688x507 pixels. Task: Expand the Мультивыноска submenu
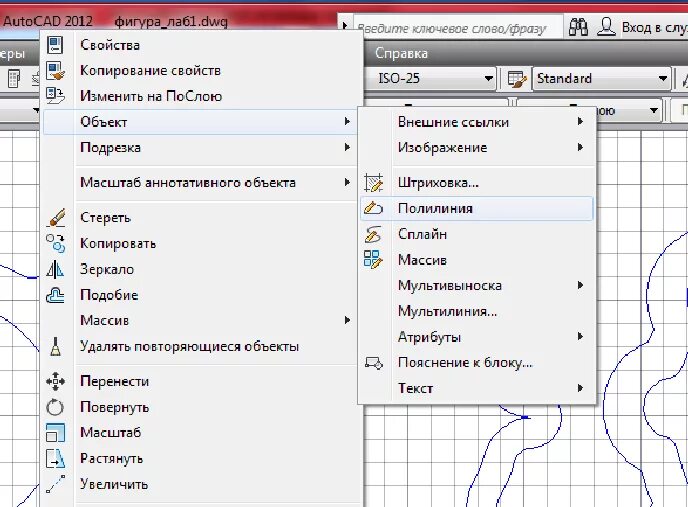tap(580, 285)
